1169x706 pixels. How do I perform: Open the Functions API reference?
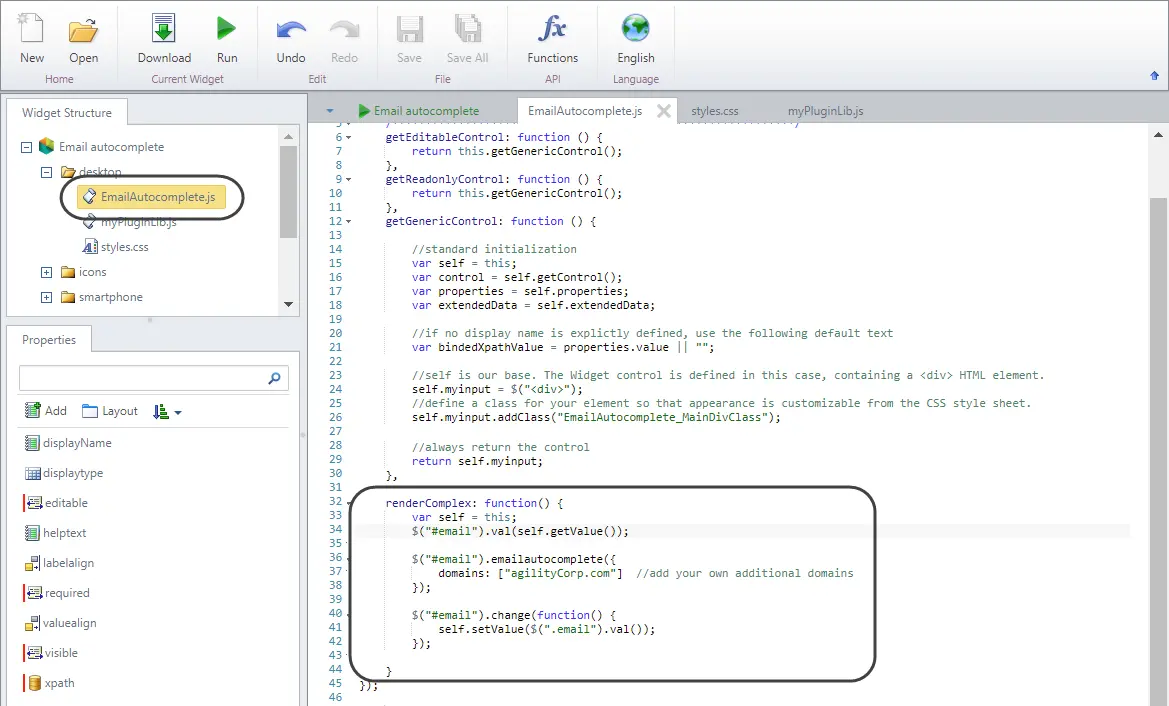point(552,39)
